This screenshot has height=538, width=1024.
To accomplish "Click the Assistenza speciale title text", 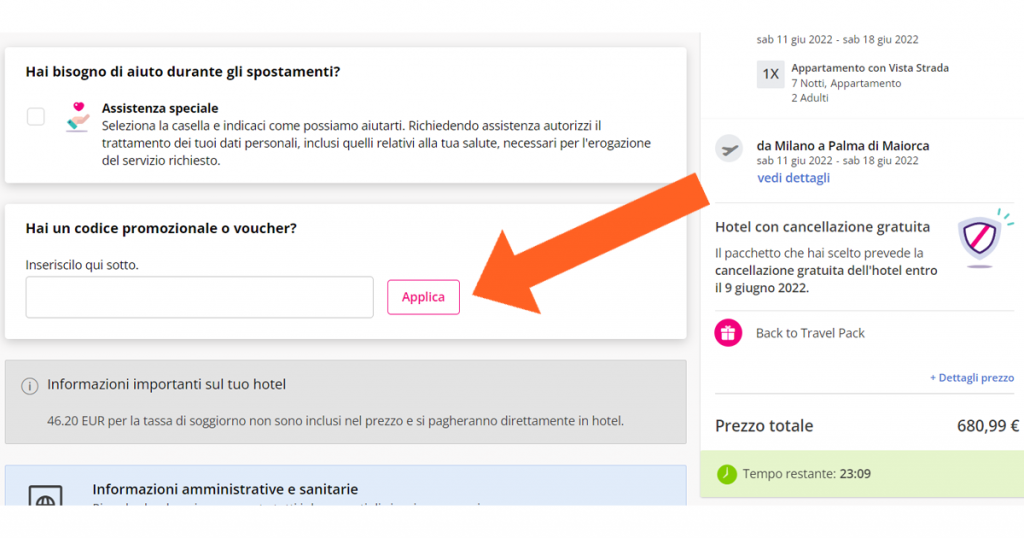I will tap(160, 108).
